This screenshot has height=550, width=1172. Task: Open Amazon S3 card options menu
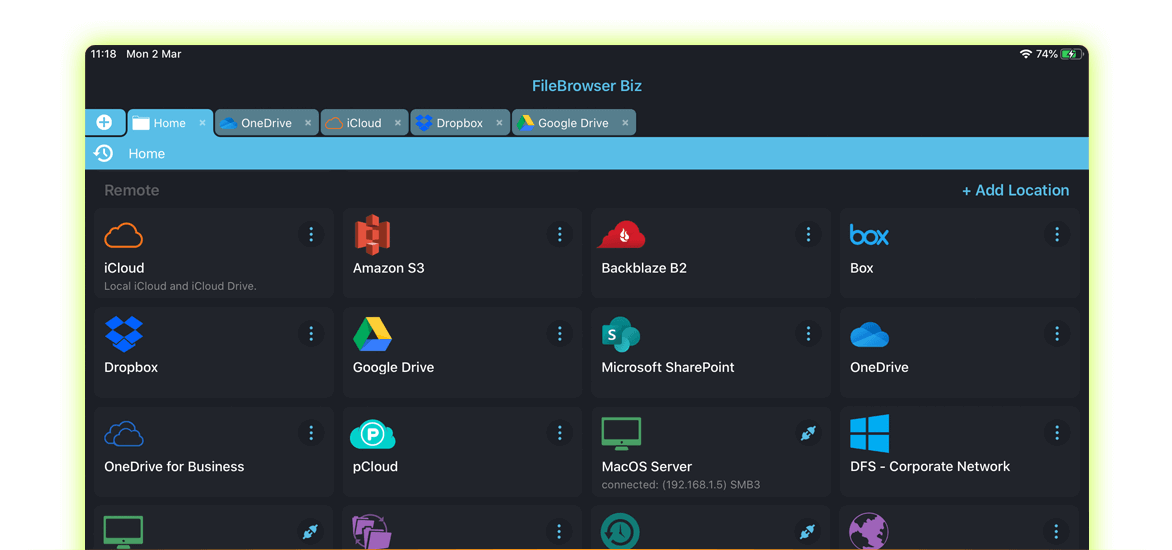pyautogui.click(x=559, y=235)
